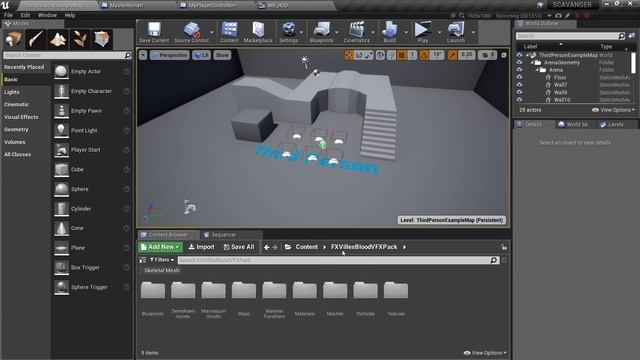Toggle visibility of ArenaGeometry folder
This screenshot has width=640, height=360.
point(519,62)
